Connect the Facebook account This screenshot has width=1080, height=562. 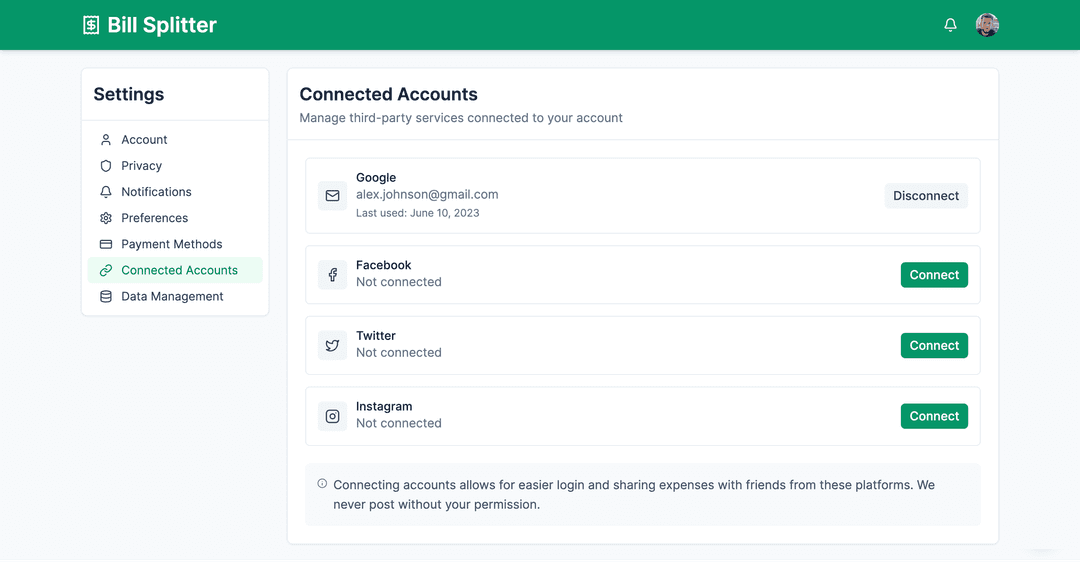[x=934, y=275]
